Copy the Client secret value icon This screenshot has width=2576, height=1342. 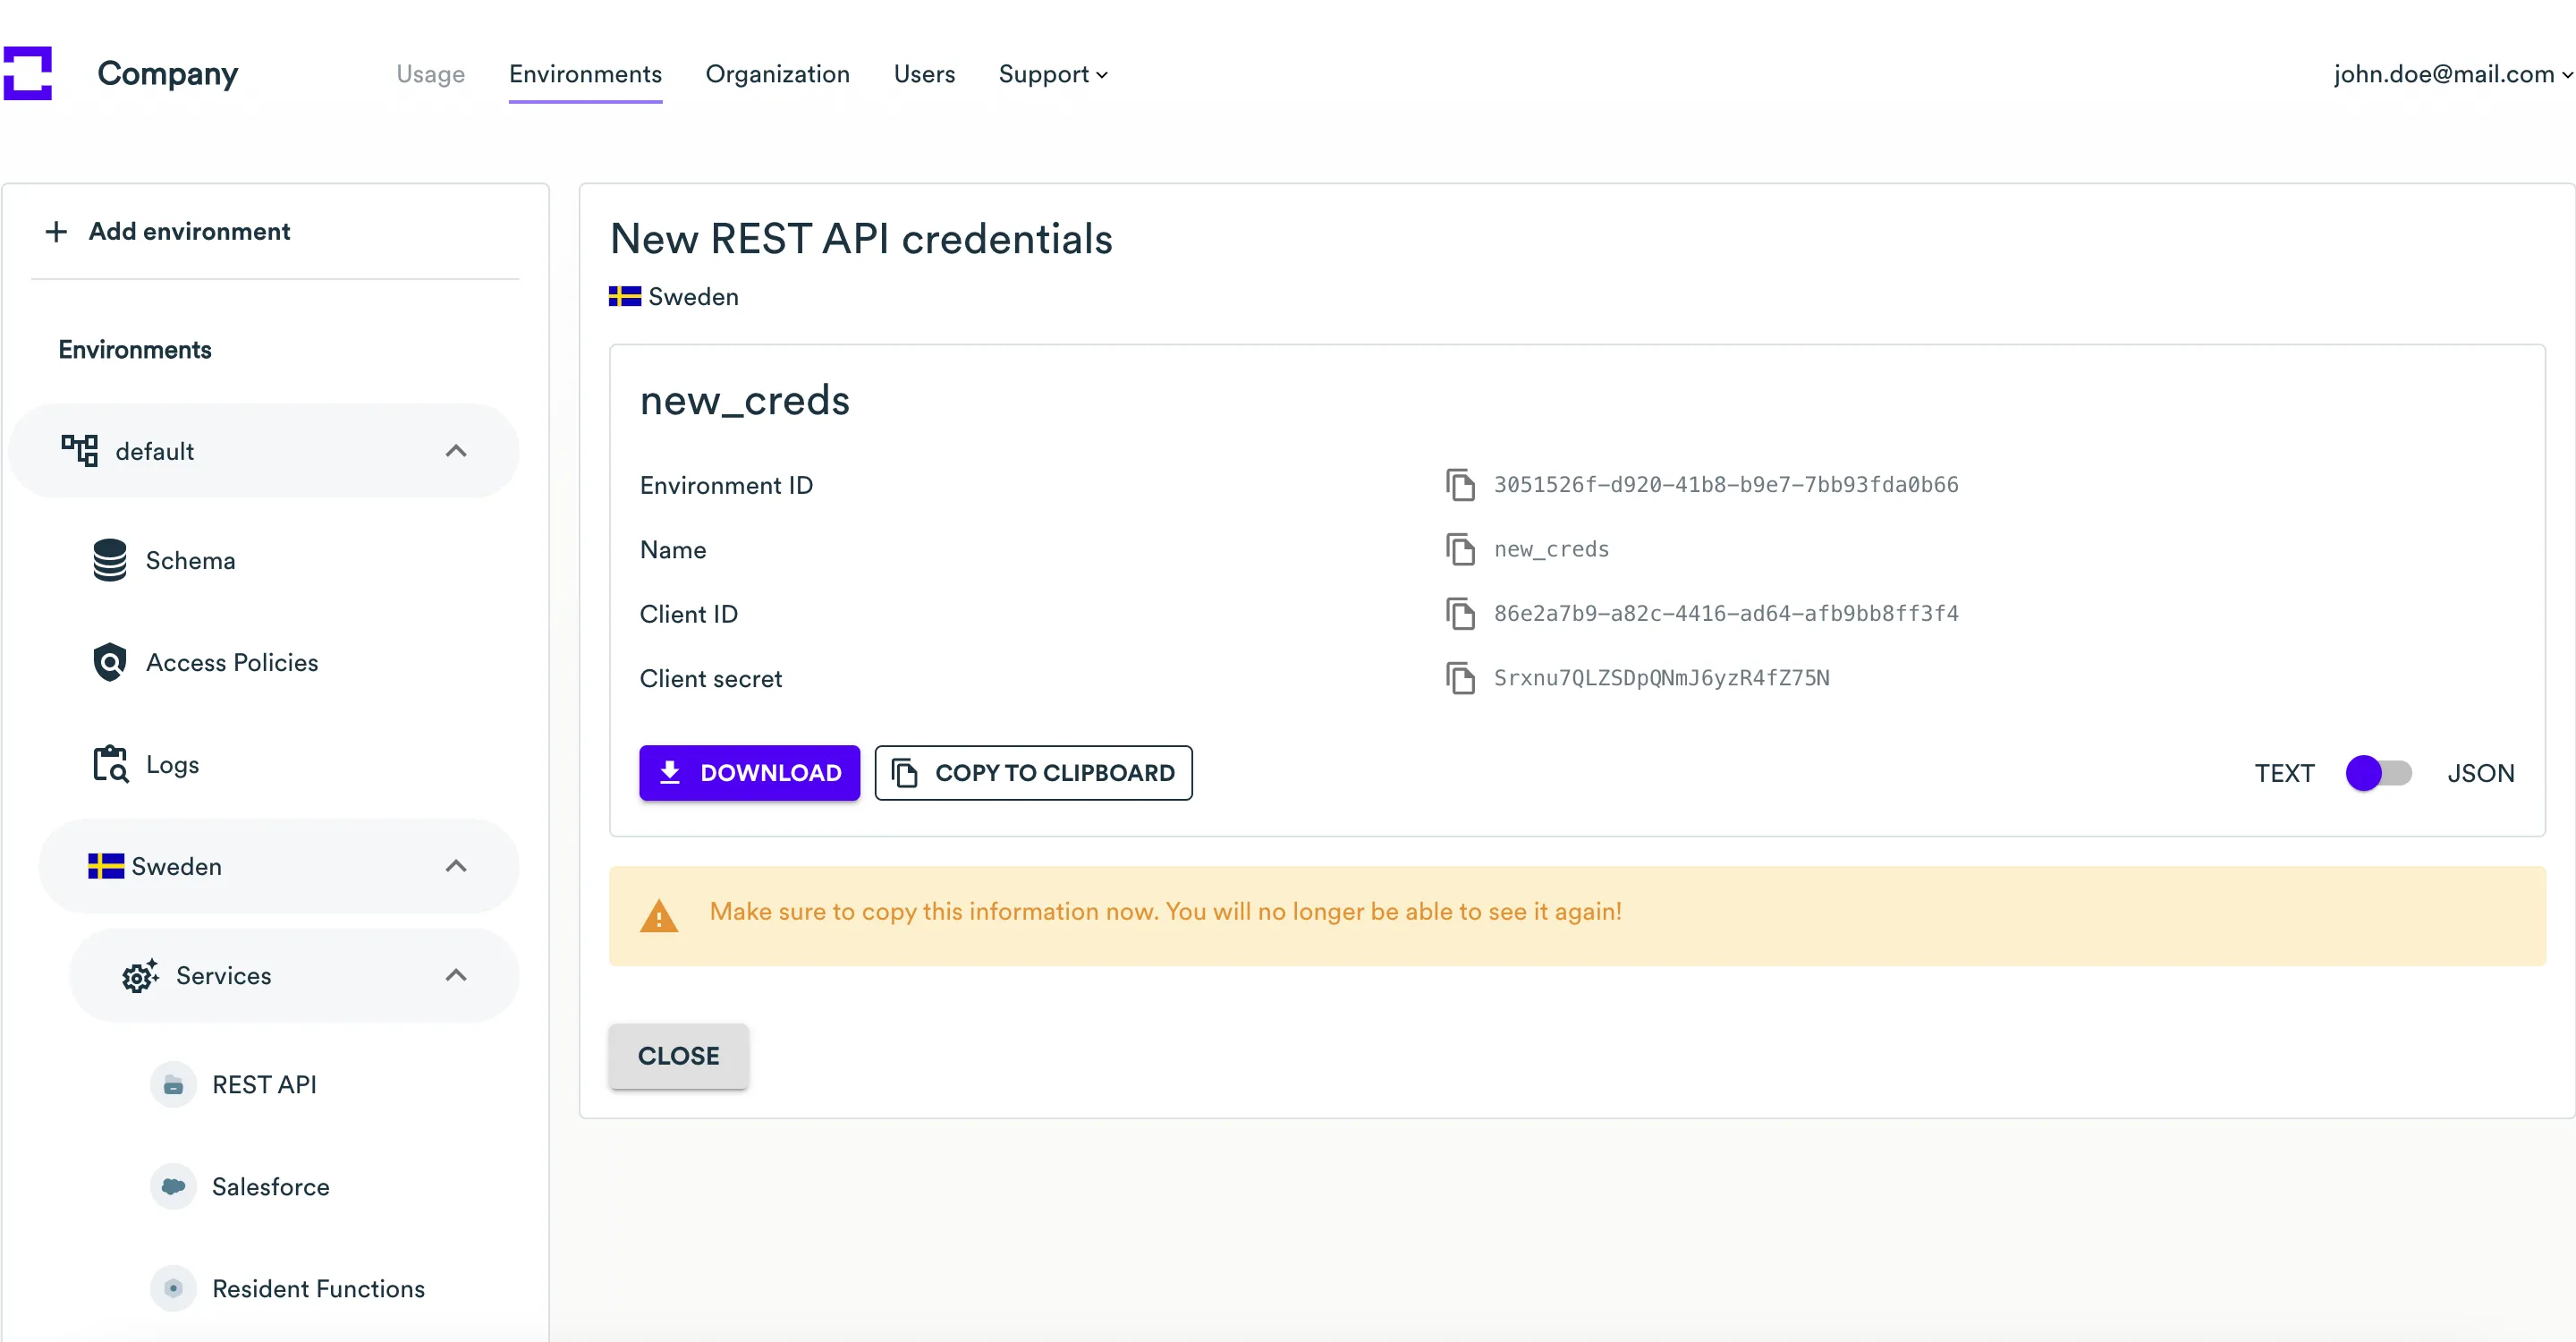click(x=1460, y=678)
